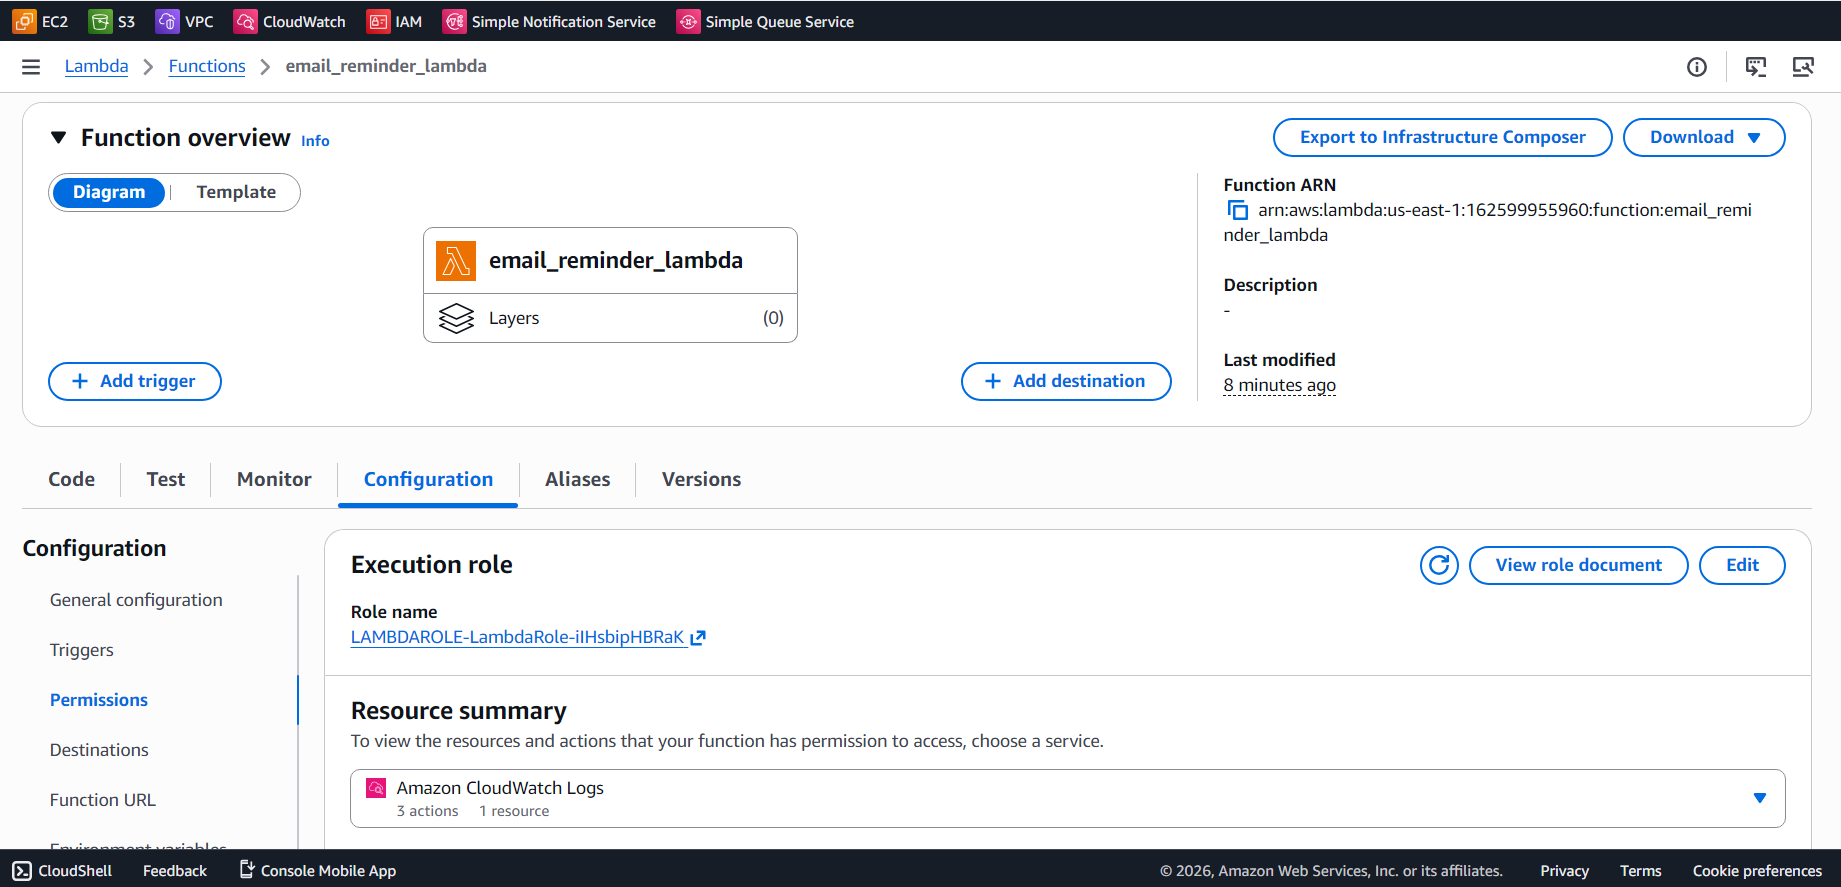This screenshot has height=887, width=1841.
Task: Click the email_reminder_lambda function box in diagram
Action: point(610,260)
